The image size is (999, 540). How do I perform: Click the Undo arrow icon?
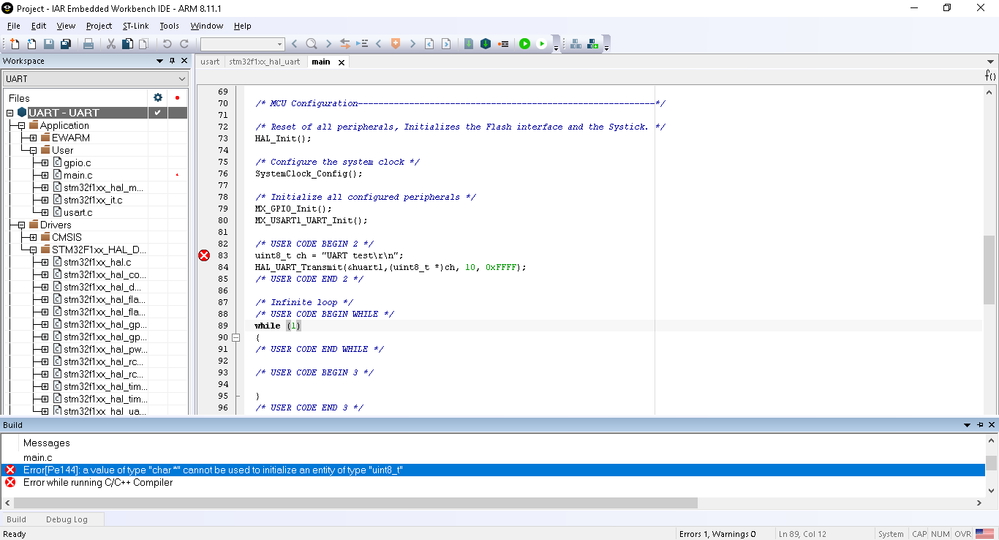(x=167, y=44)
